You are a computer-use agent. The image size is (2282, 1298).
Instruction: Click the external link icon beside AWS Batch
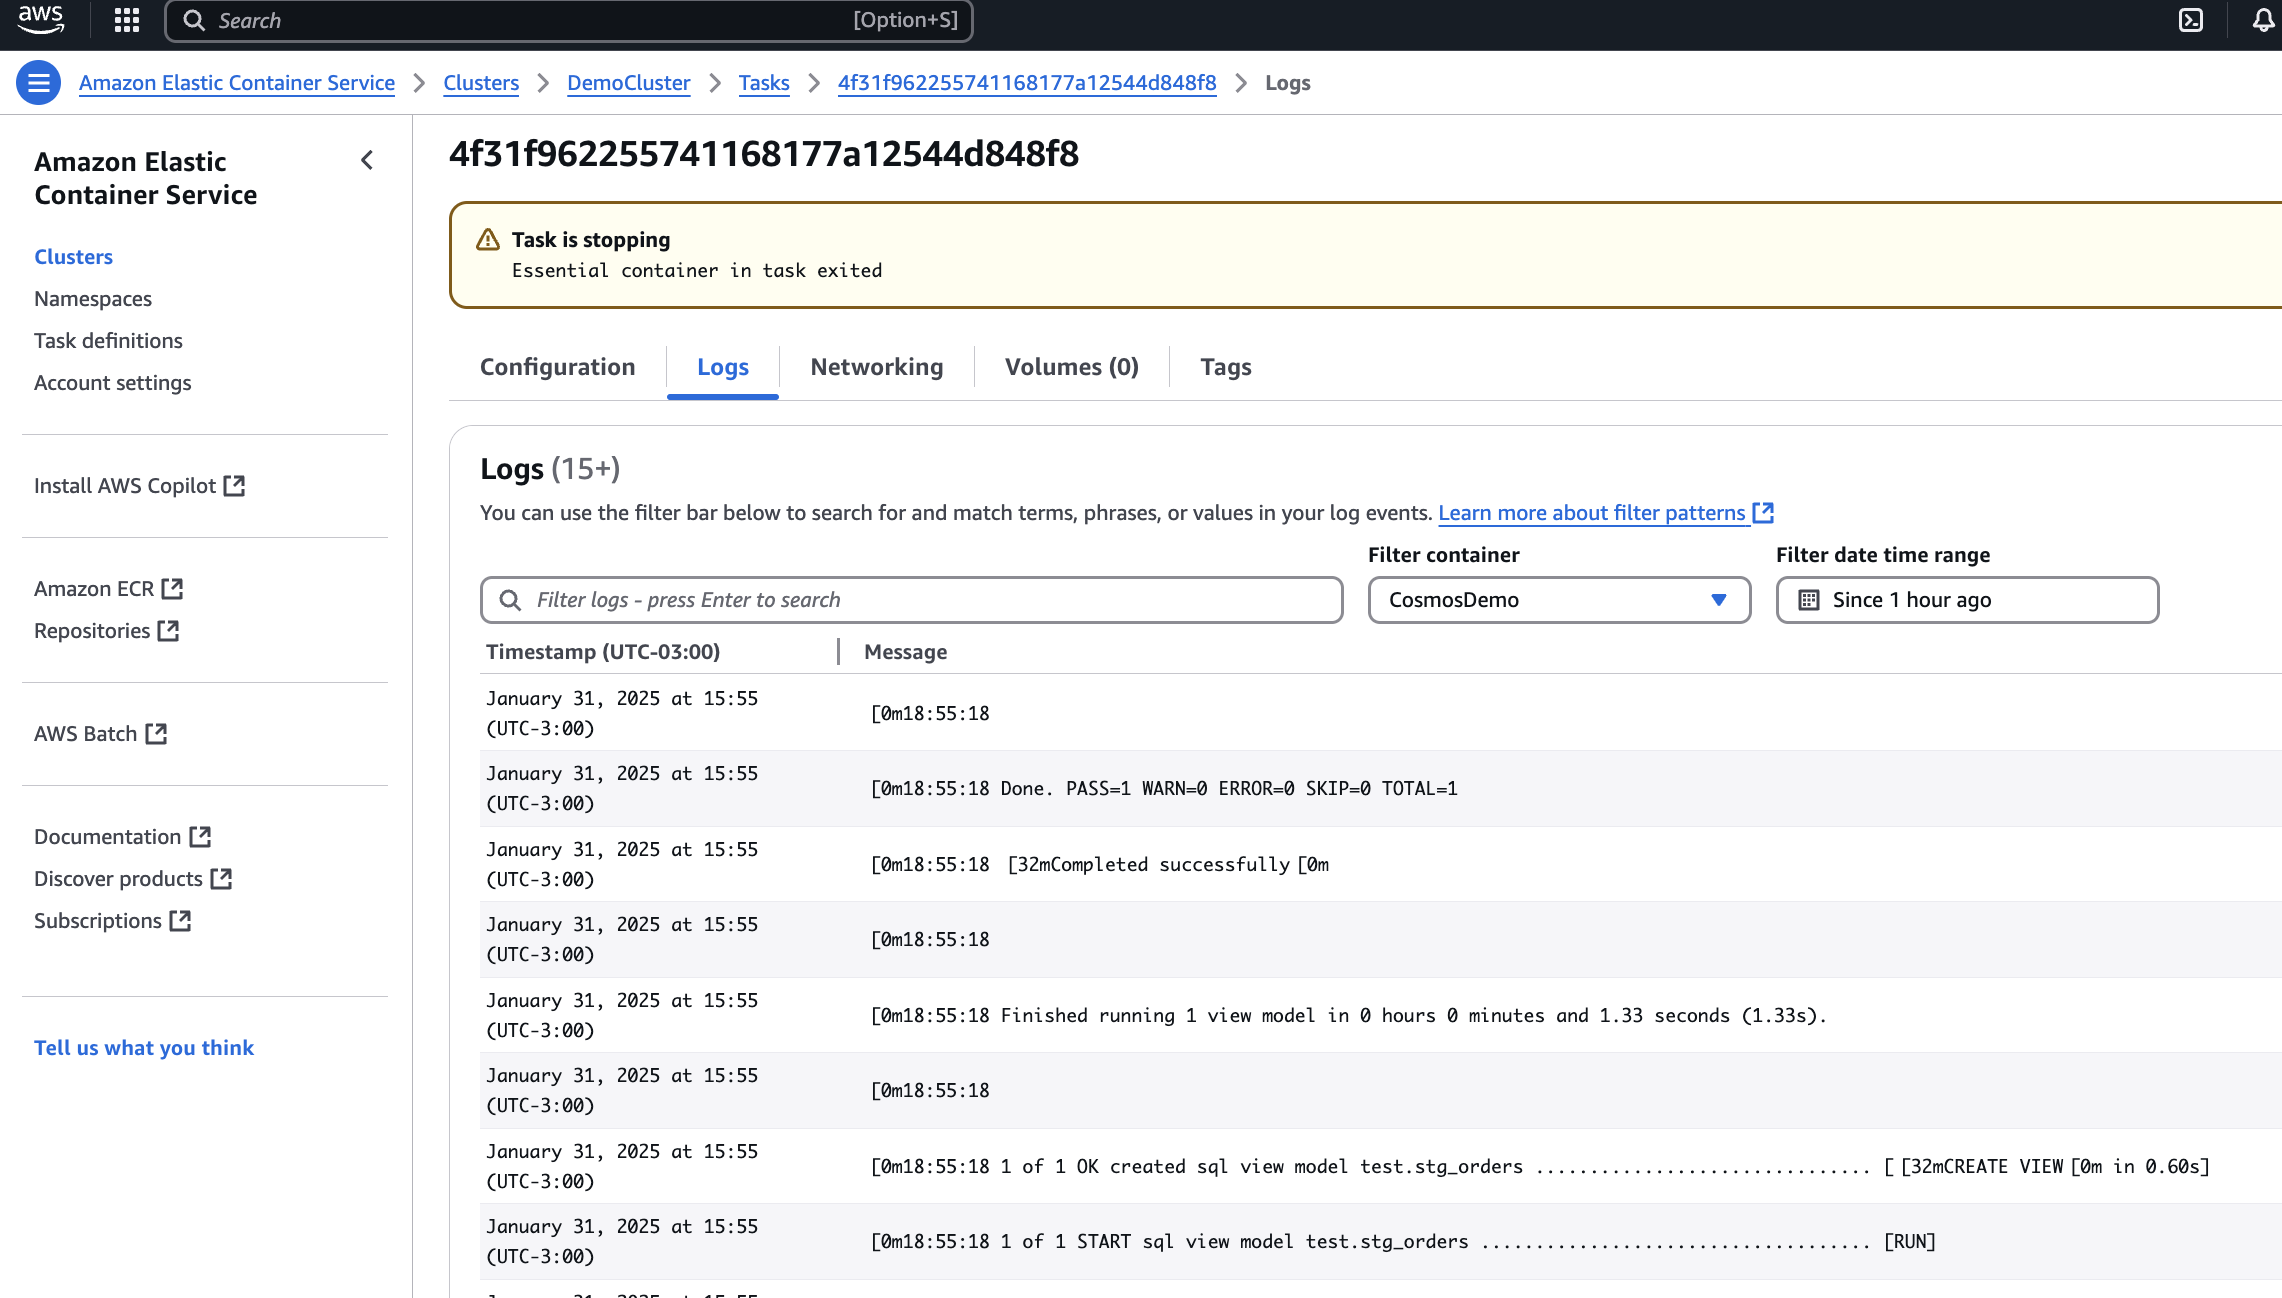point(156,734)
